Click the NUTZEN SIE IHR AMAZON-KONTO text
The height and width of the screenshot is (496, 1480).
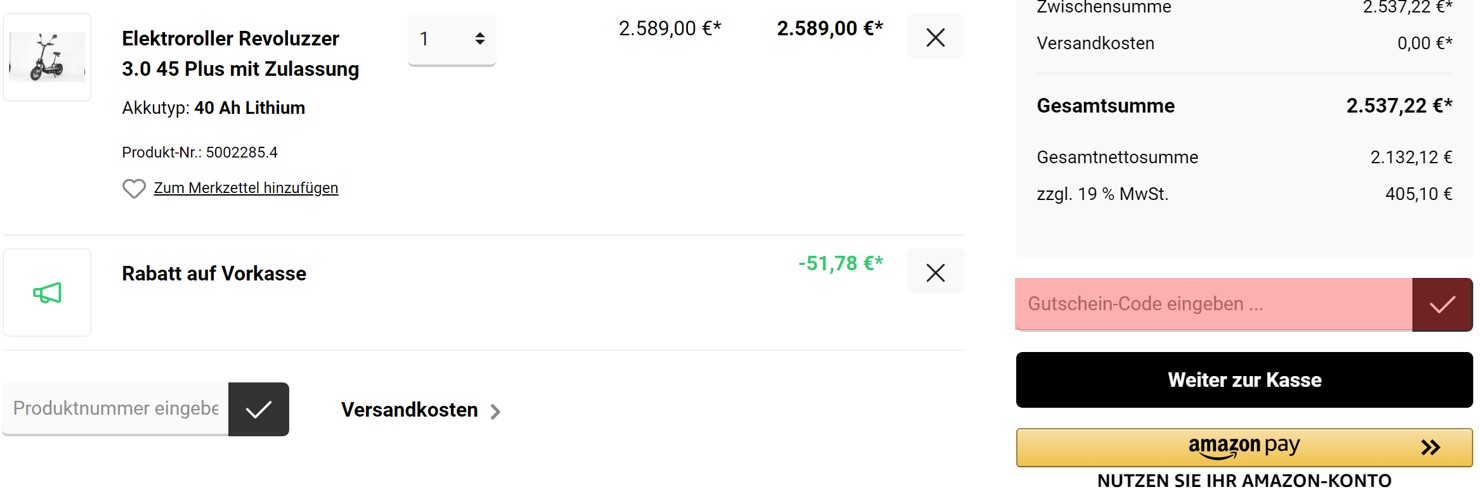point(1244,481)
